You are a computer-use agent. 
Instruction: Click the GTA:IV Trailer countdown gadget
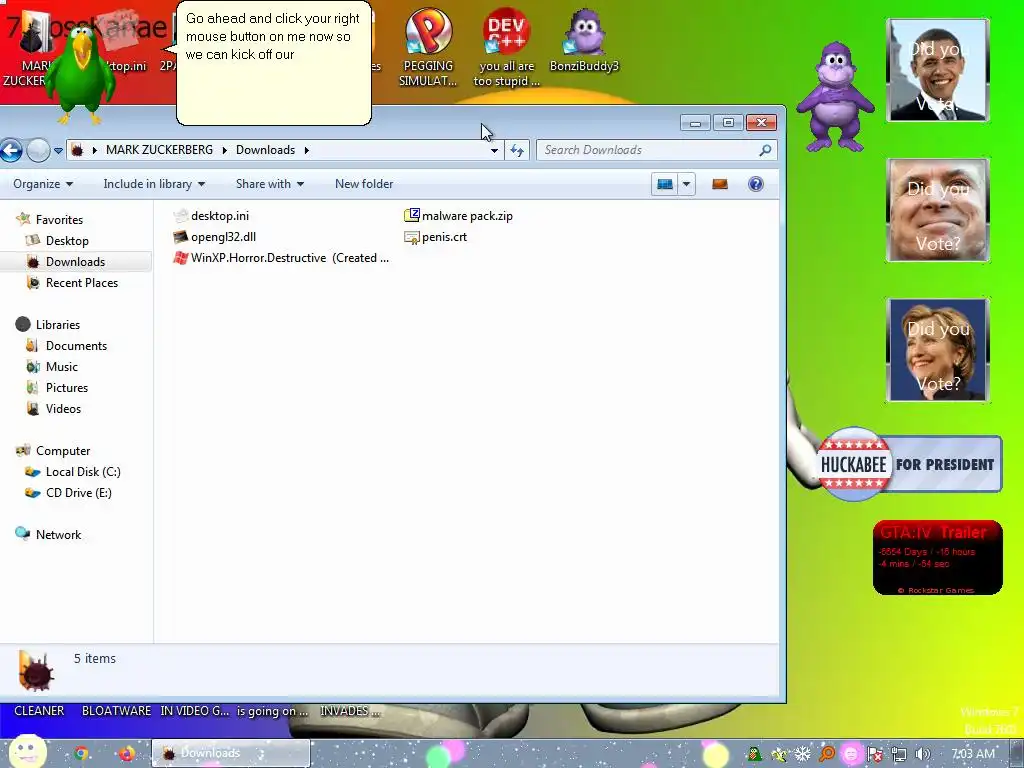pyautogui.click(x=938, y=558)
